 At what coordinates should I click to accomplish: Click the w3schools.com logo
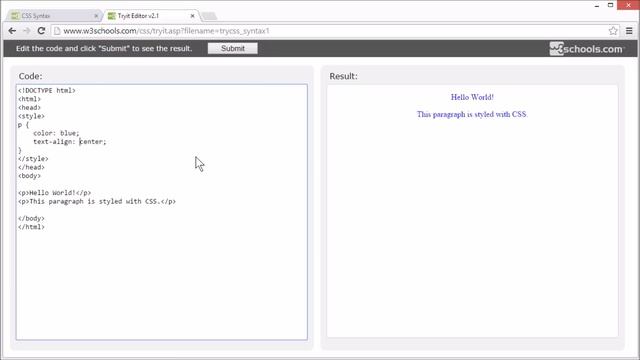tap(587, 49)
